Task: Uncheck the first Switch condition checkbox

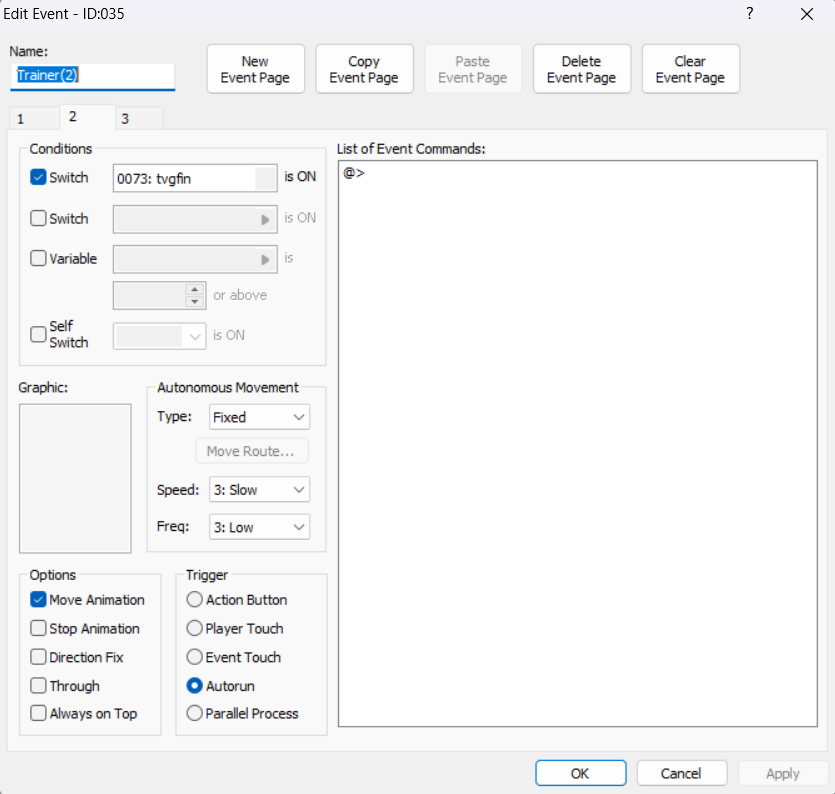Action: [39, 178]
